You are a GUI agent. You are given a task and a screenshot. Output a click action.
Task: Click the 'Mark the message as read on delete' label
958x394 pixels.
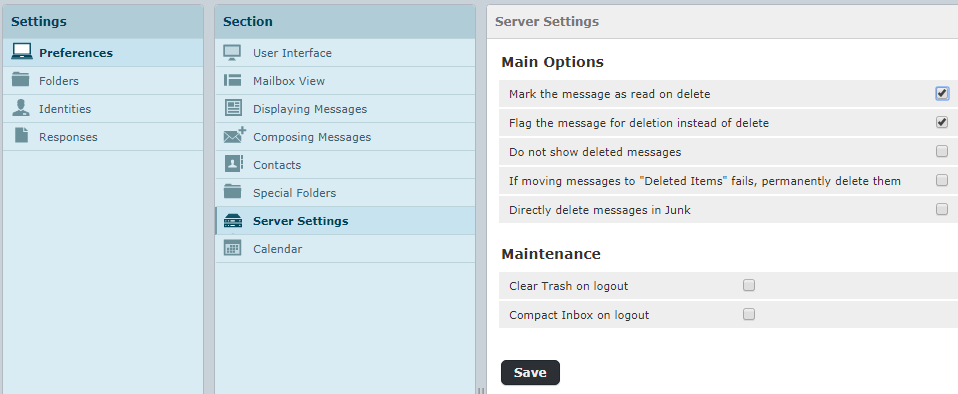pos(610,94)
